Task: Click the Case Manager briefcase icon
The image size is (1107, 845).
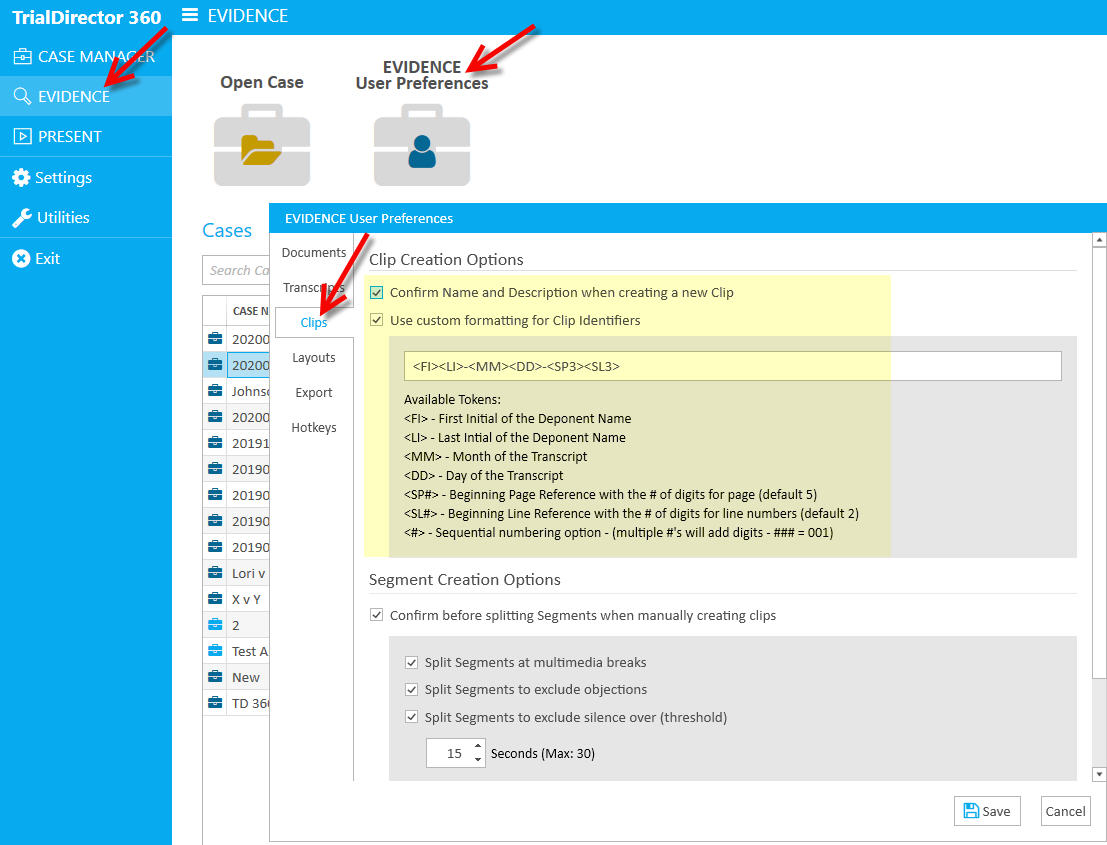Action: pyautogui.click(x=22, y=56)
